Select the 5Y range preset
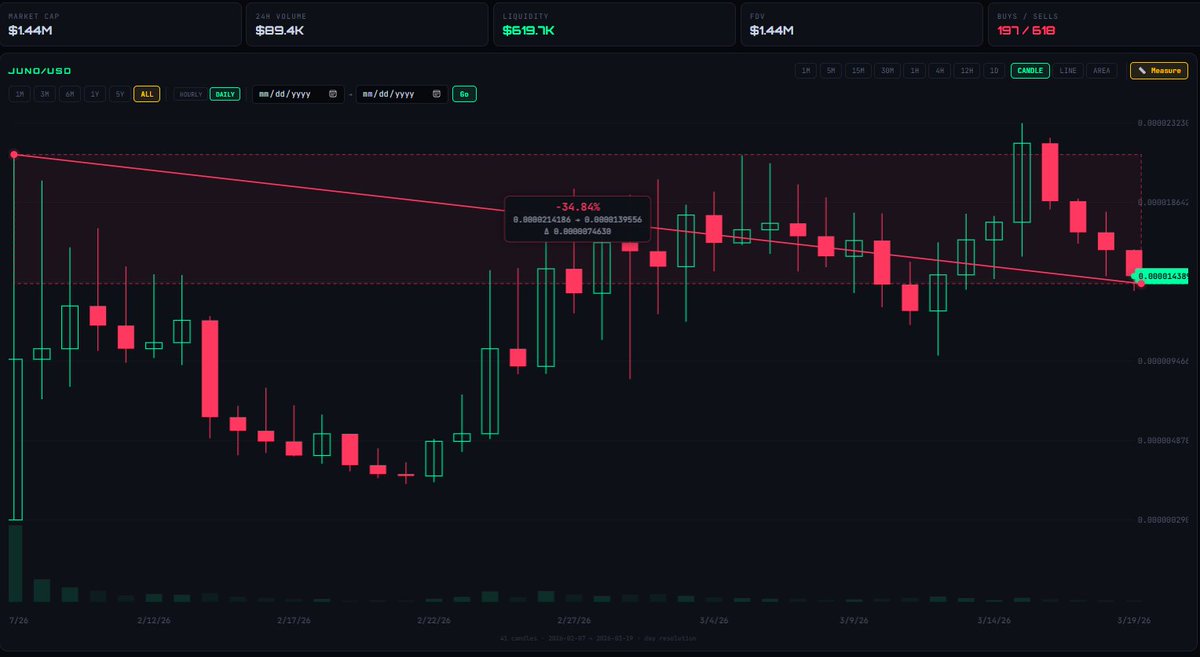The height and width of the screenshot is (657, 1200). [119, 94]
